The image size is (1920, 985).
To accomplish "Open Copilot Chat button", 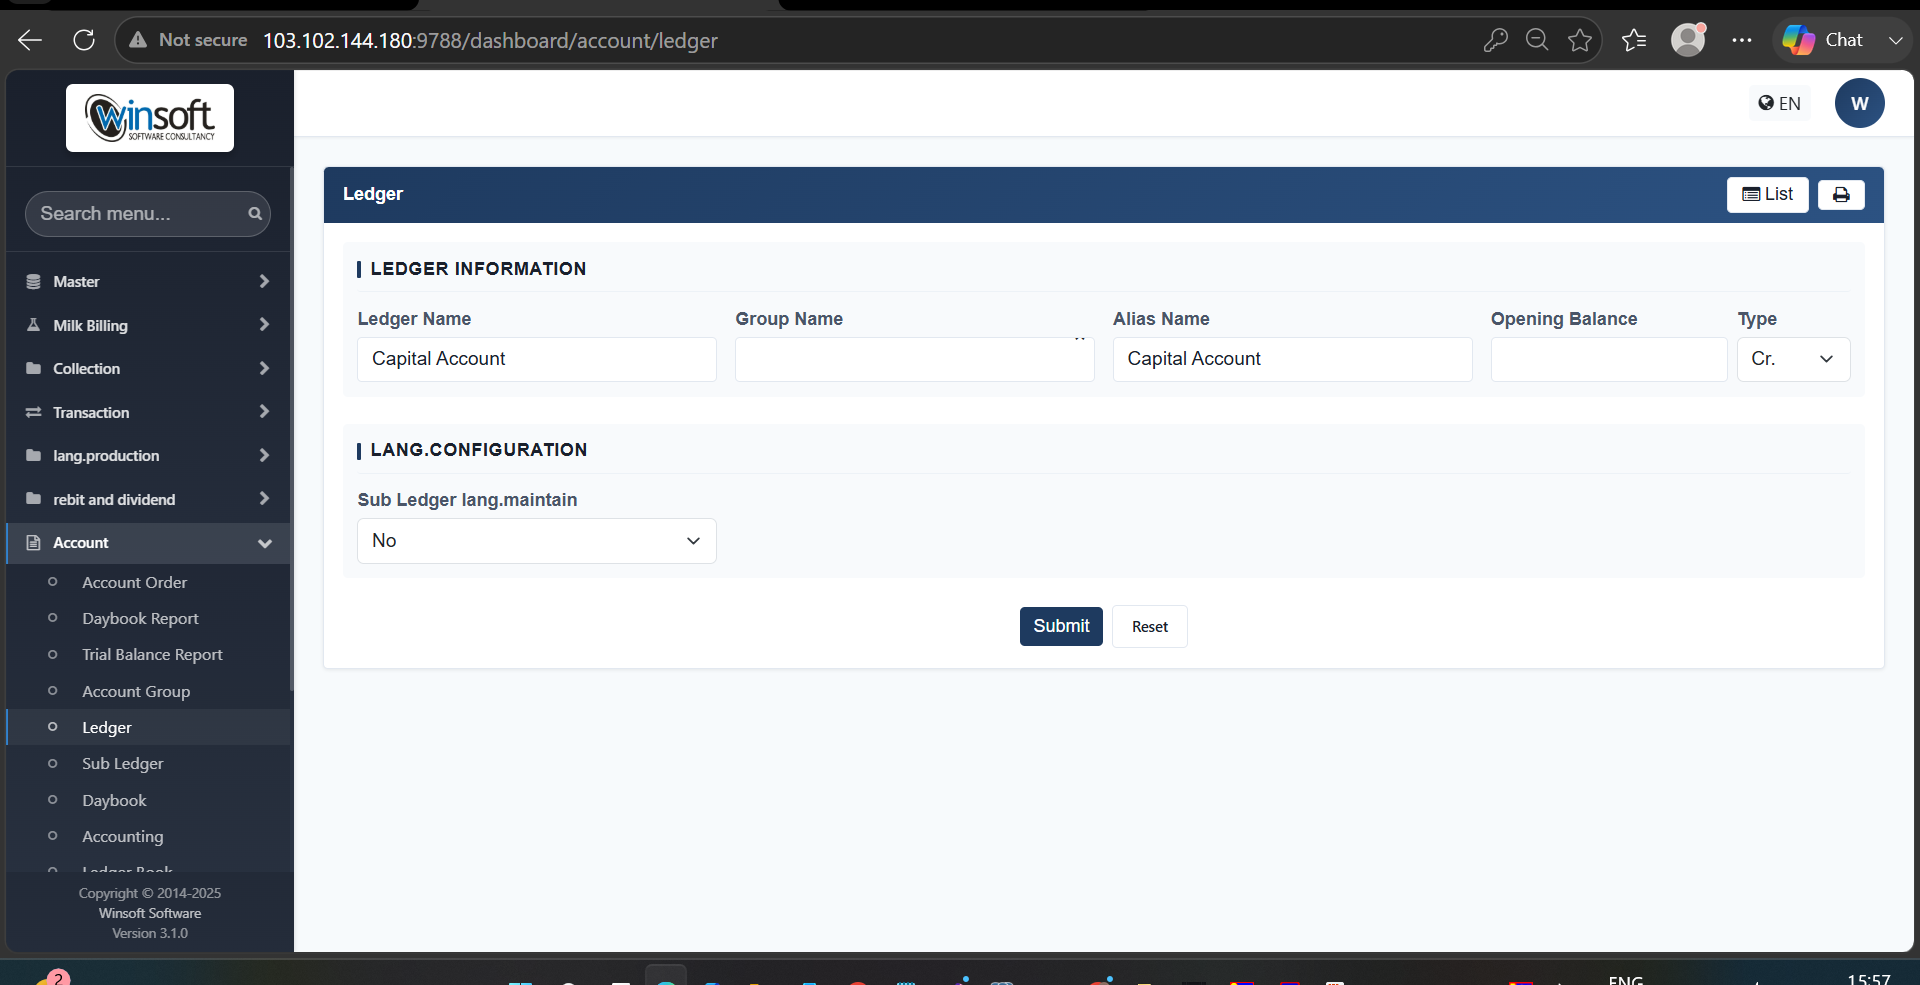I will [x=1824, y=40].
